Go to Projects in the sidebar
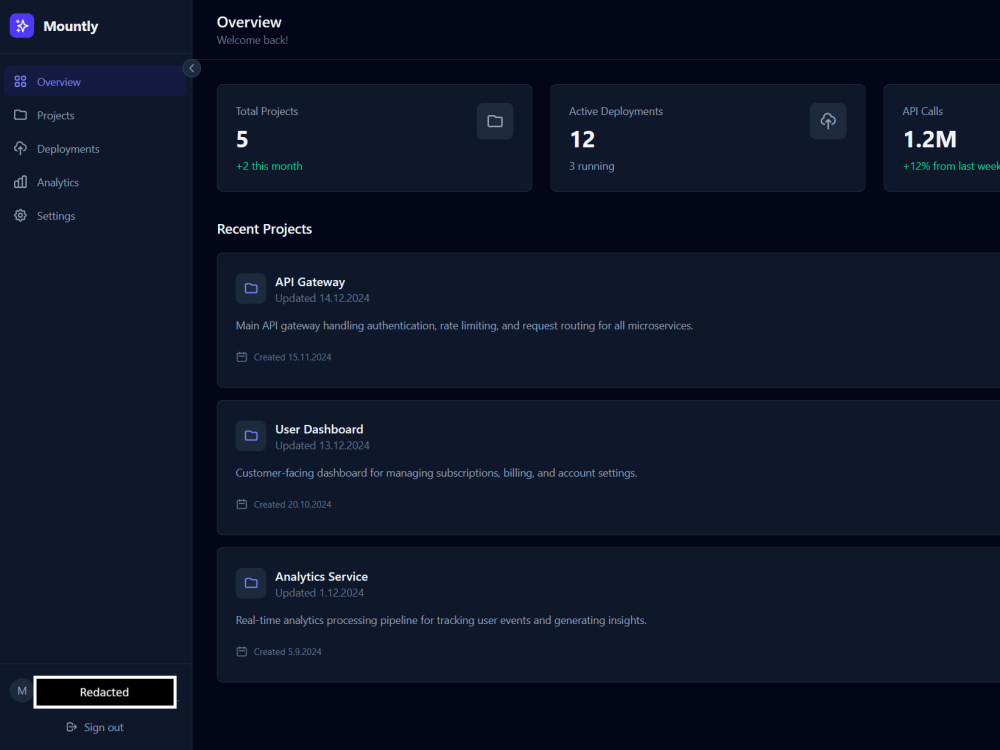1000x750 pixels. point(94,115)
